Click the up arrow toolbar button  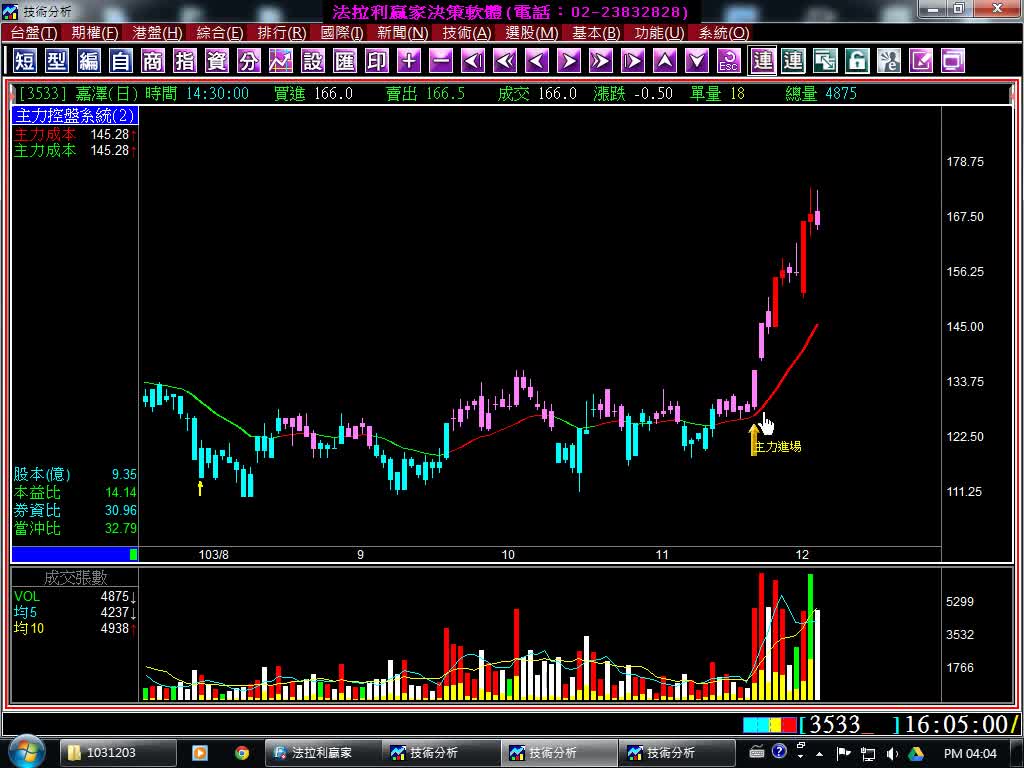point(665,61)
